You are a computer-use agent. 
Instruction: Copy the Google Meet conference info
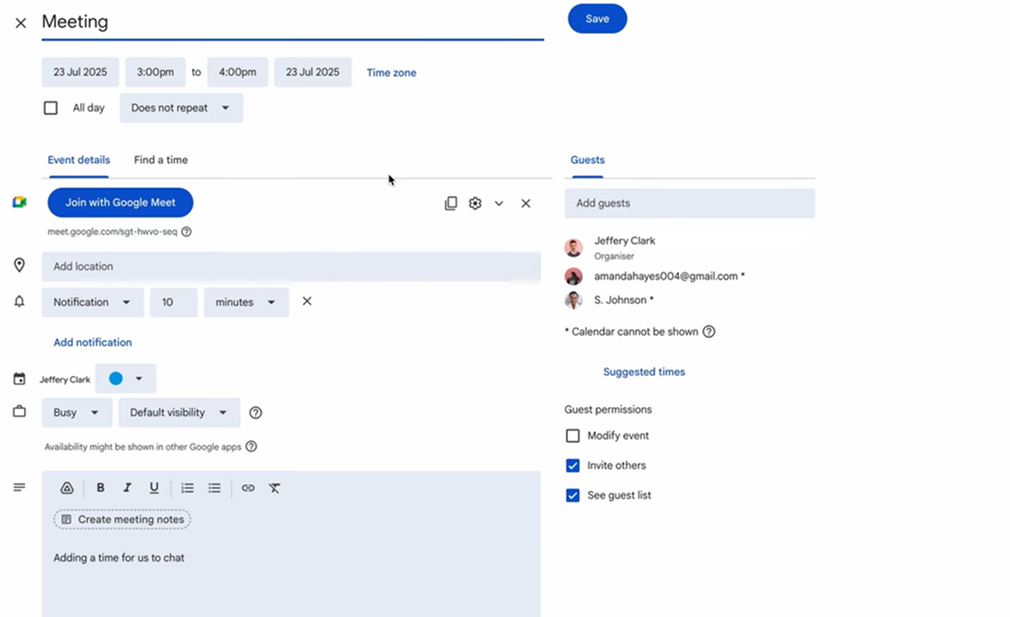(x=450, y=203)
